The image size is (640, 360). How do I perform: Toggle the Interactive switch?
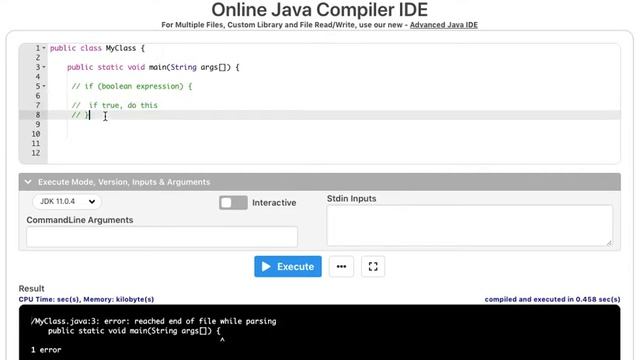click(233, 202)
